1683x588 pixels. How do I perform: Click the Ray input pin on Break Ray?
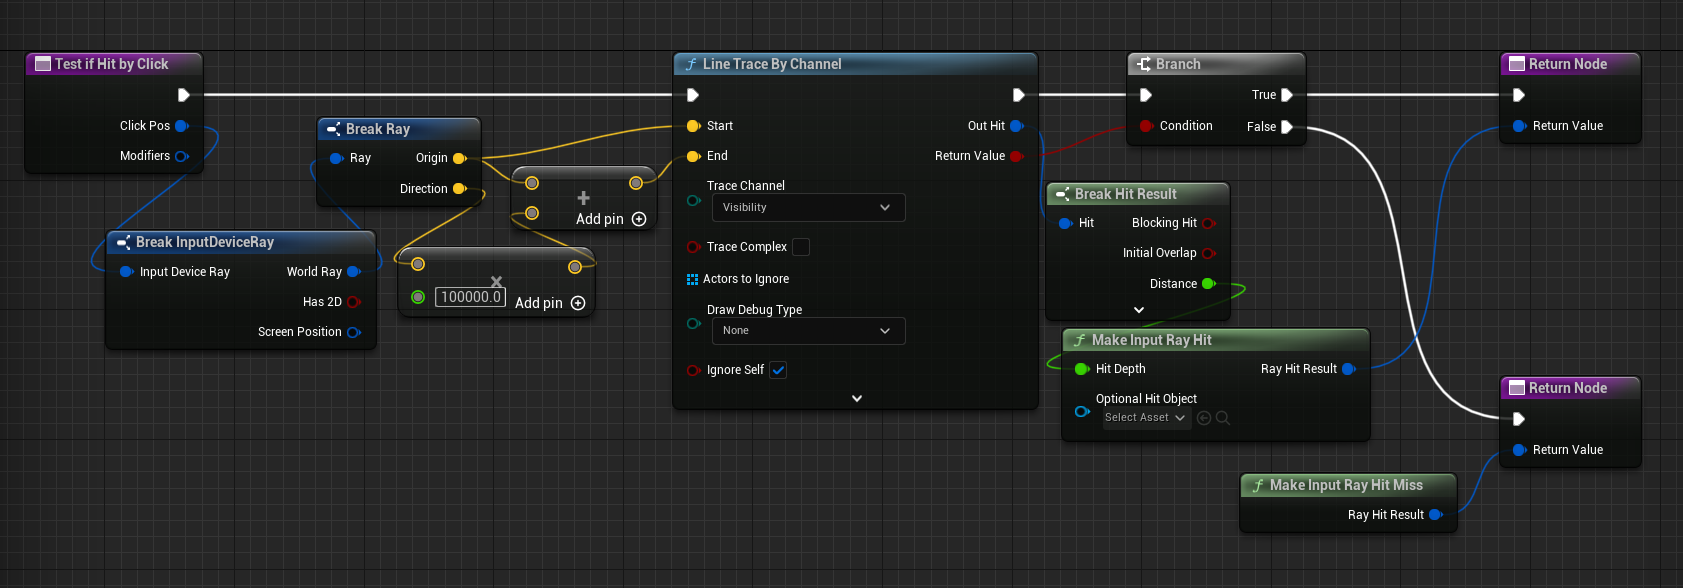click(337, 158)
